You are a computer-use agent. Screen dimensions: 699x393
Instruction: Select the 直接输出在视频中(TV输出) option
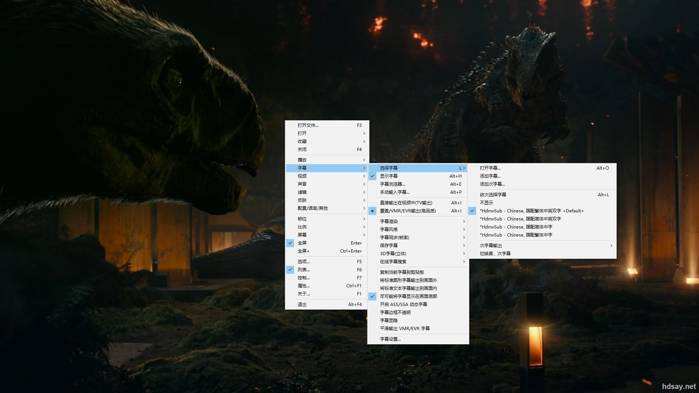(x=418, y=203)
